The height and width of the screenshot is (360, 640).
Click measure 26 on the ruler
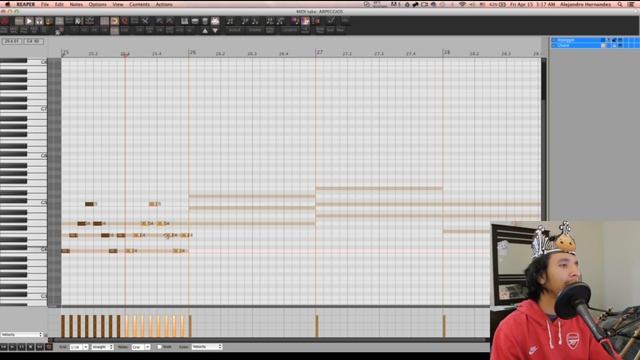tap(192, 52)
